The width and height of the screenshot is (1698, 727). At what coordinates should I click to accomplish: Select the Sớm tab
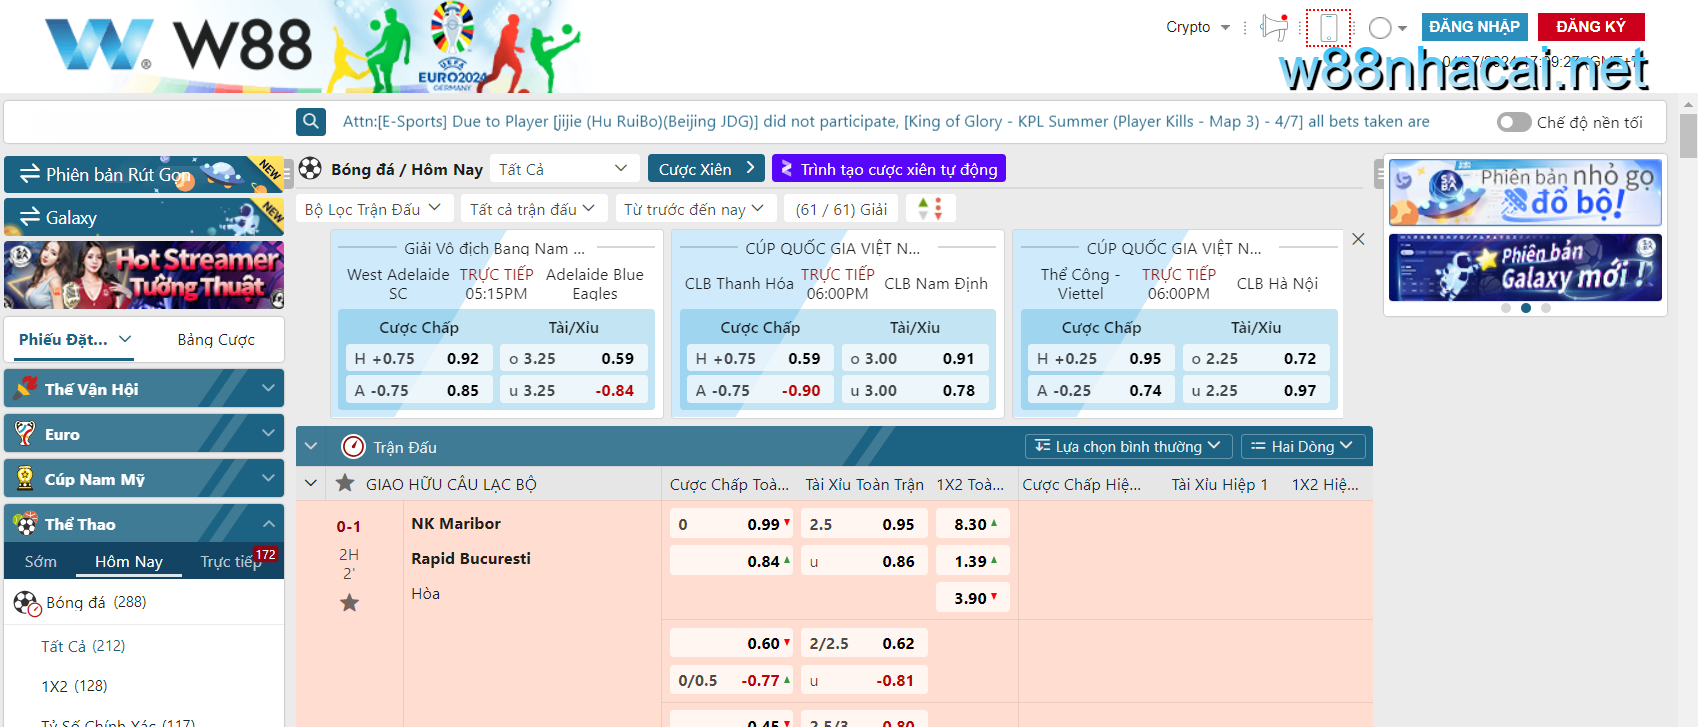point(41,561)
